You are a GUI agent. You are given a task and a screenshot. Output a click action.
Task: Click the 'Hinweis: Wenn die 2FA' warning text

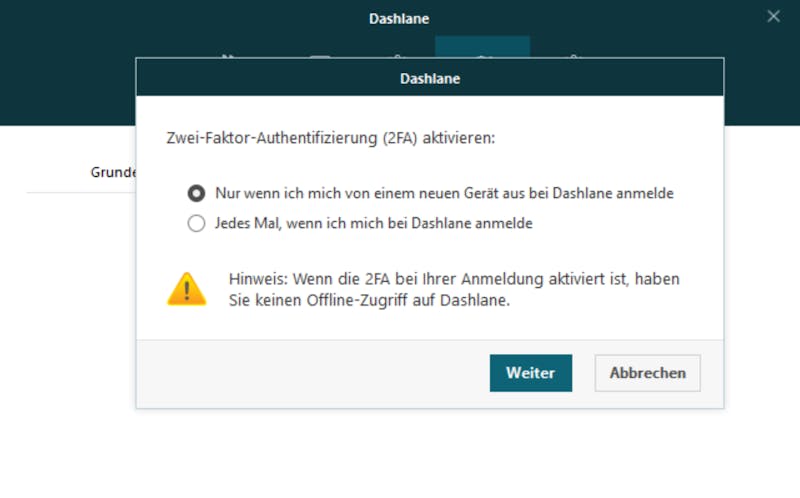[x=454, y=289]
